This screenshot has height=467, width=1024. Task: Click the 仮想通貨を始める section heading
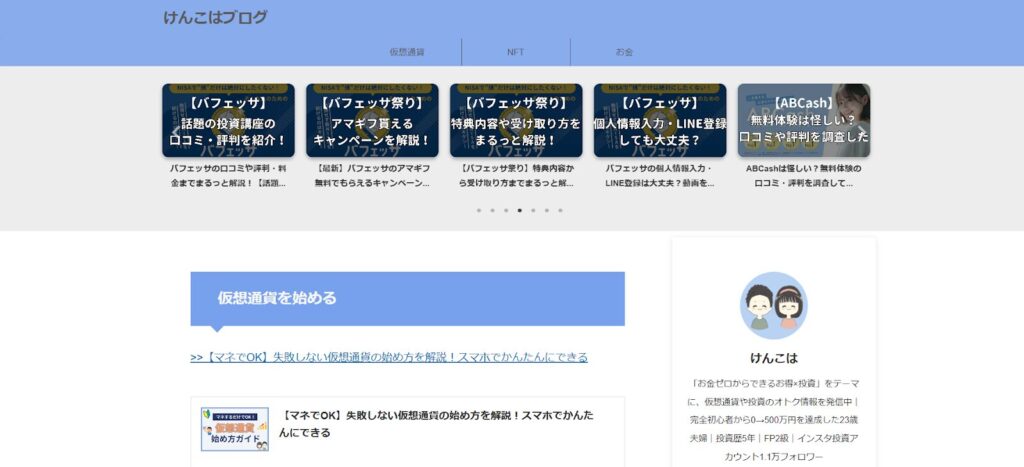(408, 298)
